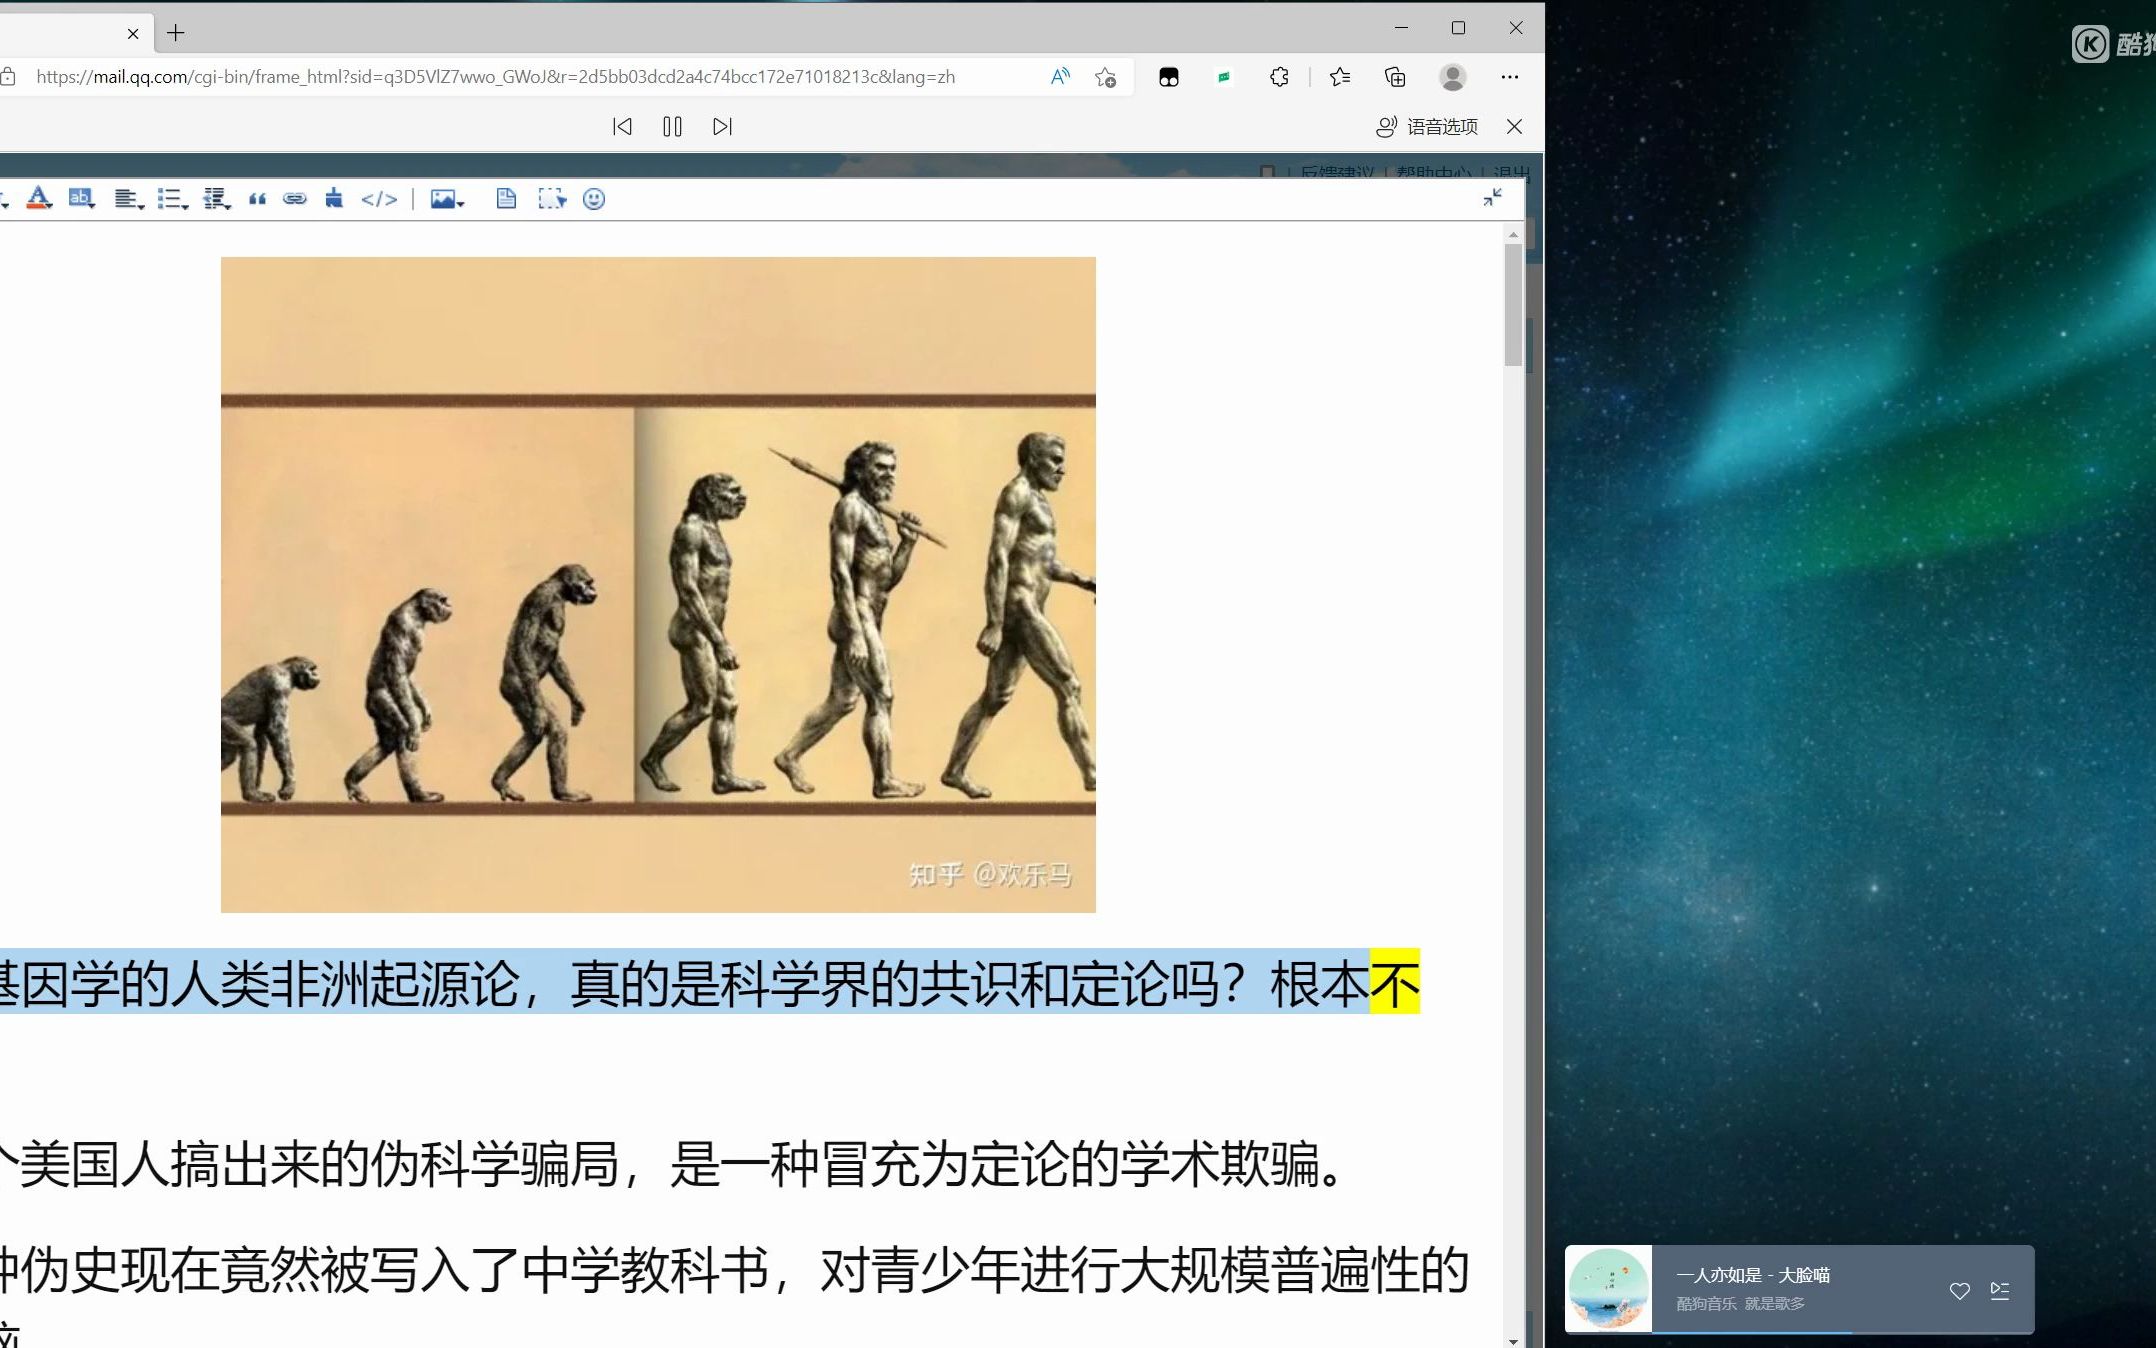This screenshot has height=1348, width=2156.
Task: Click the editor vertical scrollbar thumb
Action: (1513, 305)
